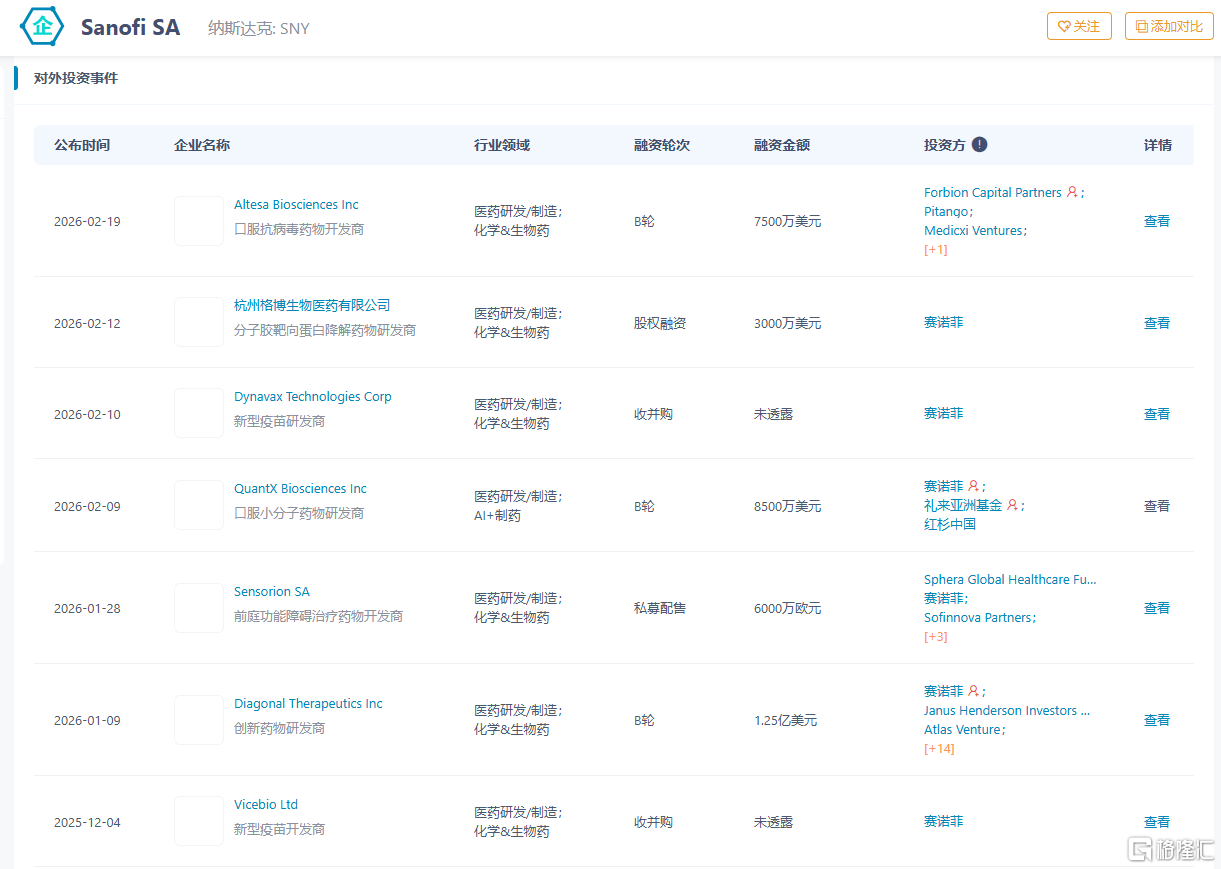Open 红杉中国 investor link

950,524
